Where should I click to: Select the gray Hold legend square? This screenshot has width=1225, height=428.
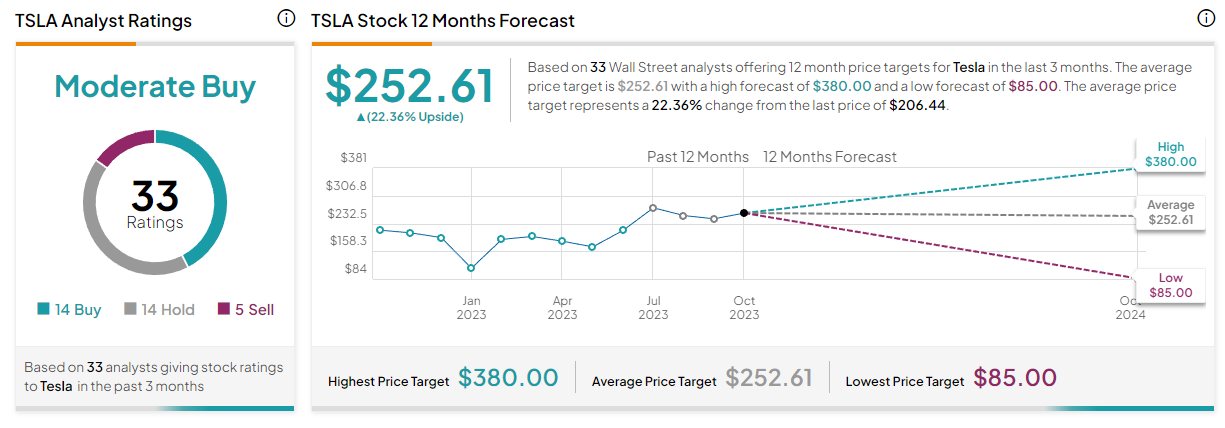point(130,310)
